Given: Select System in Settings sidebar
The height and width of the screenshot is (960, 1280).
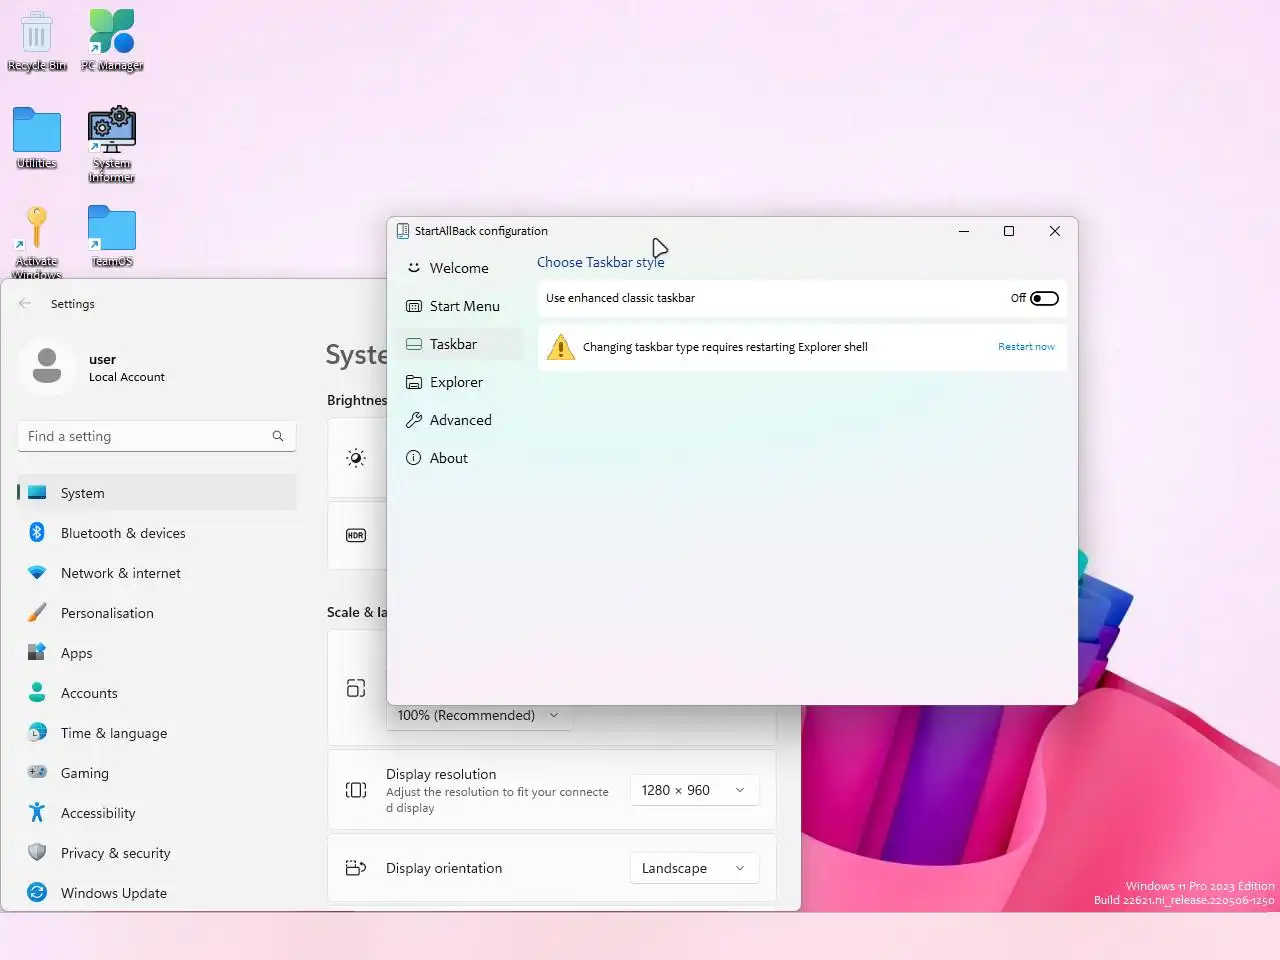Looking at the screenshot, I should coord(157,493).
